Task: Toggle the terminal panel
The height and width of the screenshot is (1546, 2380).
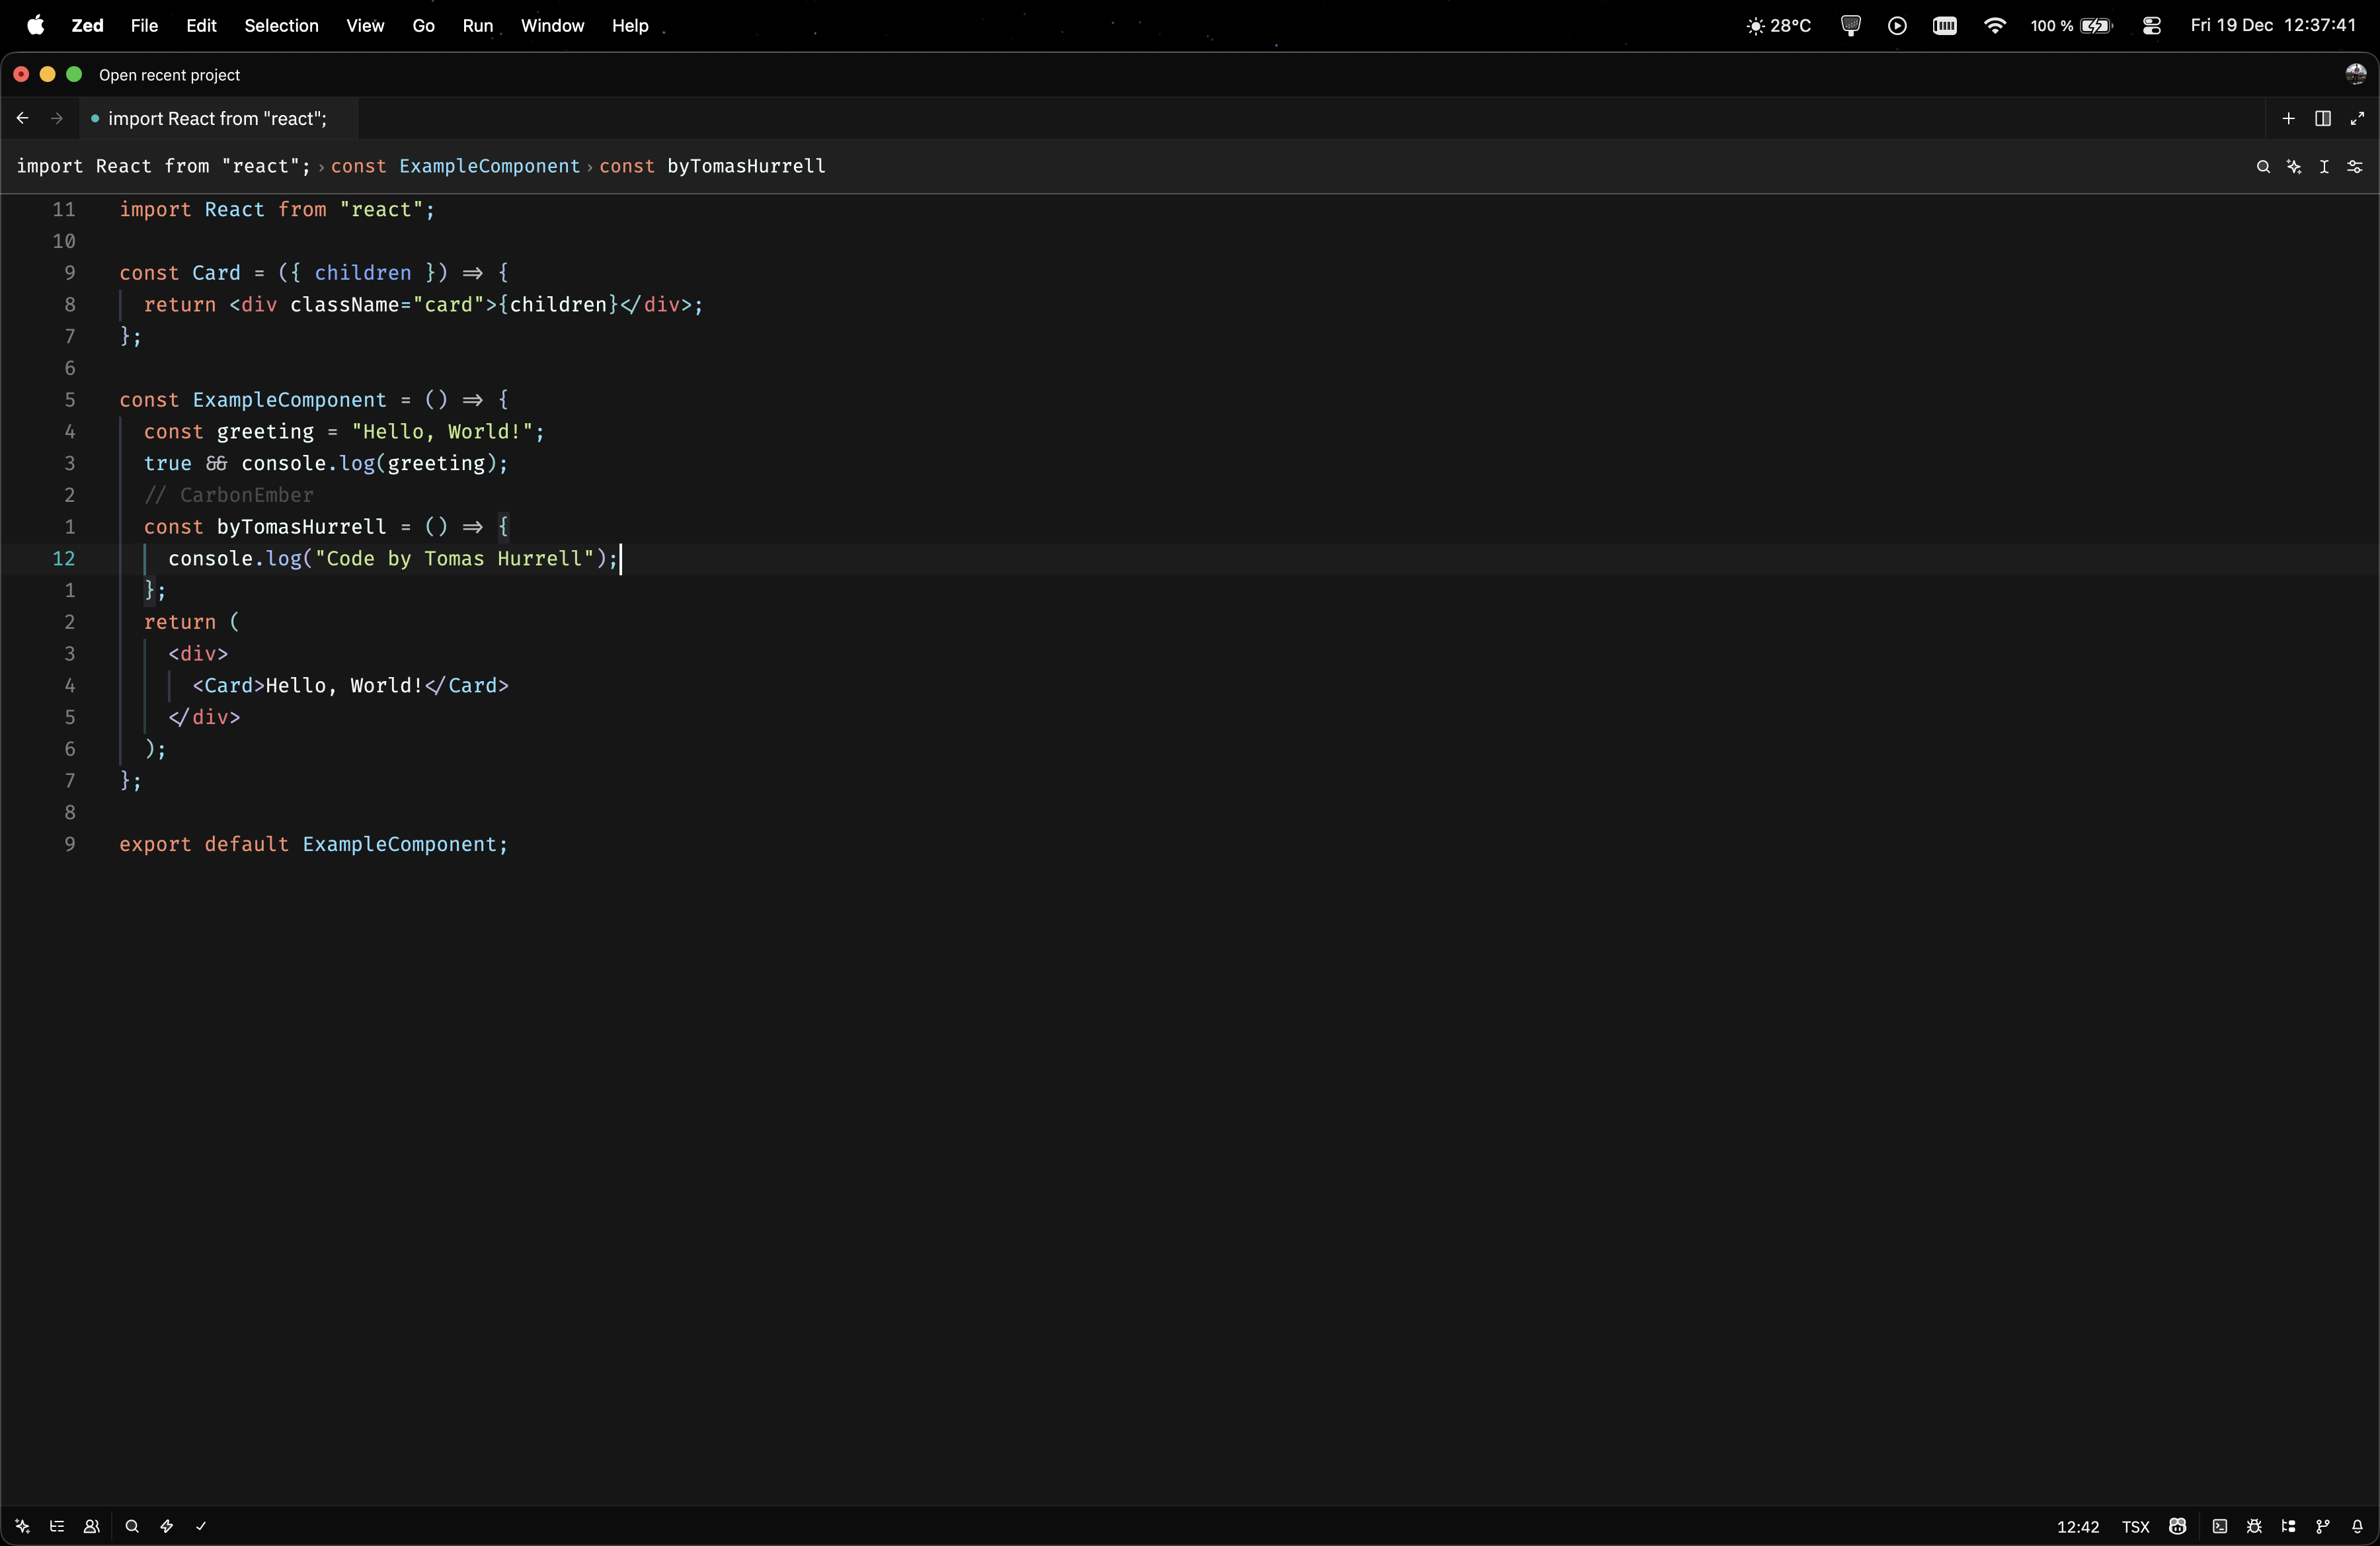Action: (2220, 1526)
